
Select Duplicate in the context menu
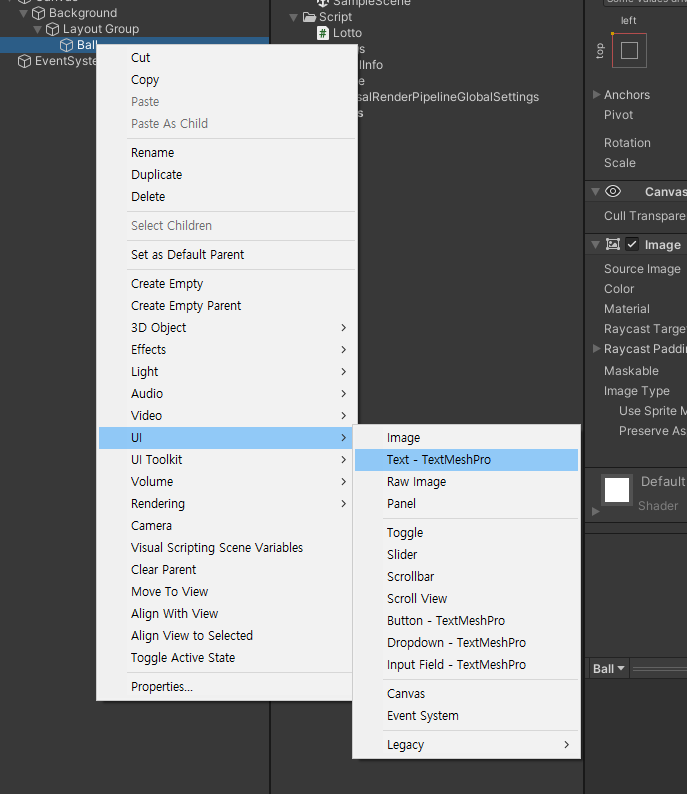[x=227, y=175]
